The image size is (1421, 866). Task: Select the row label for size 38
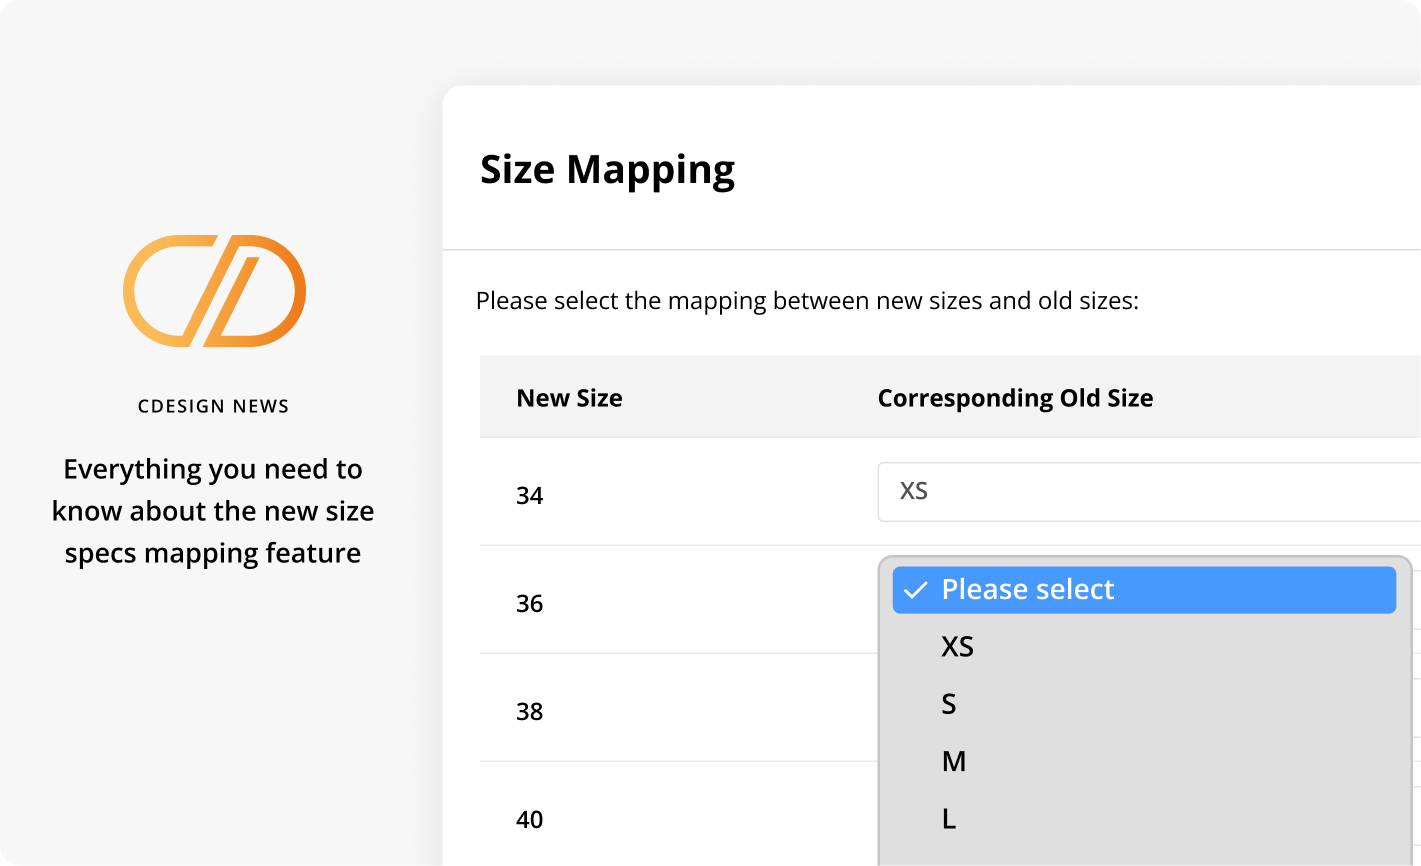(x=530, y=712)
